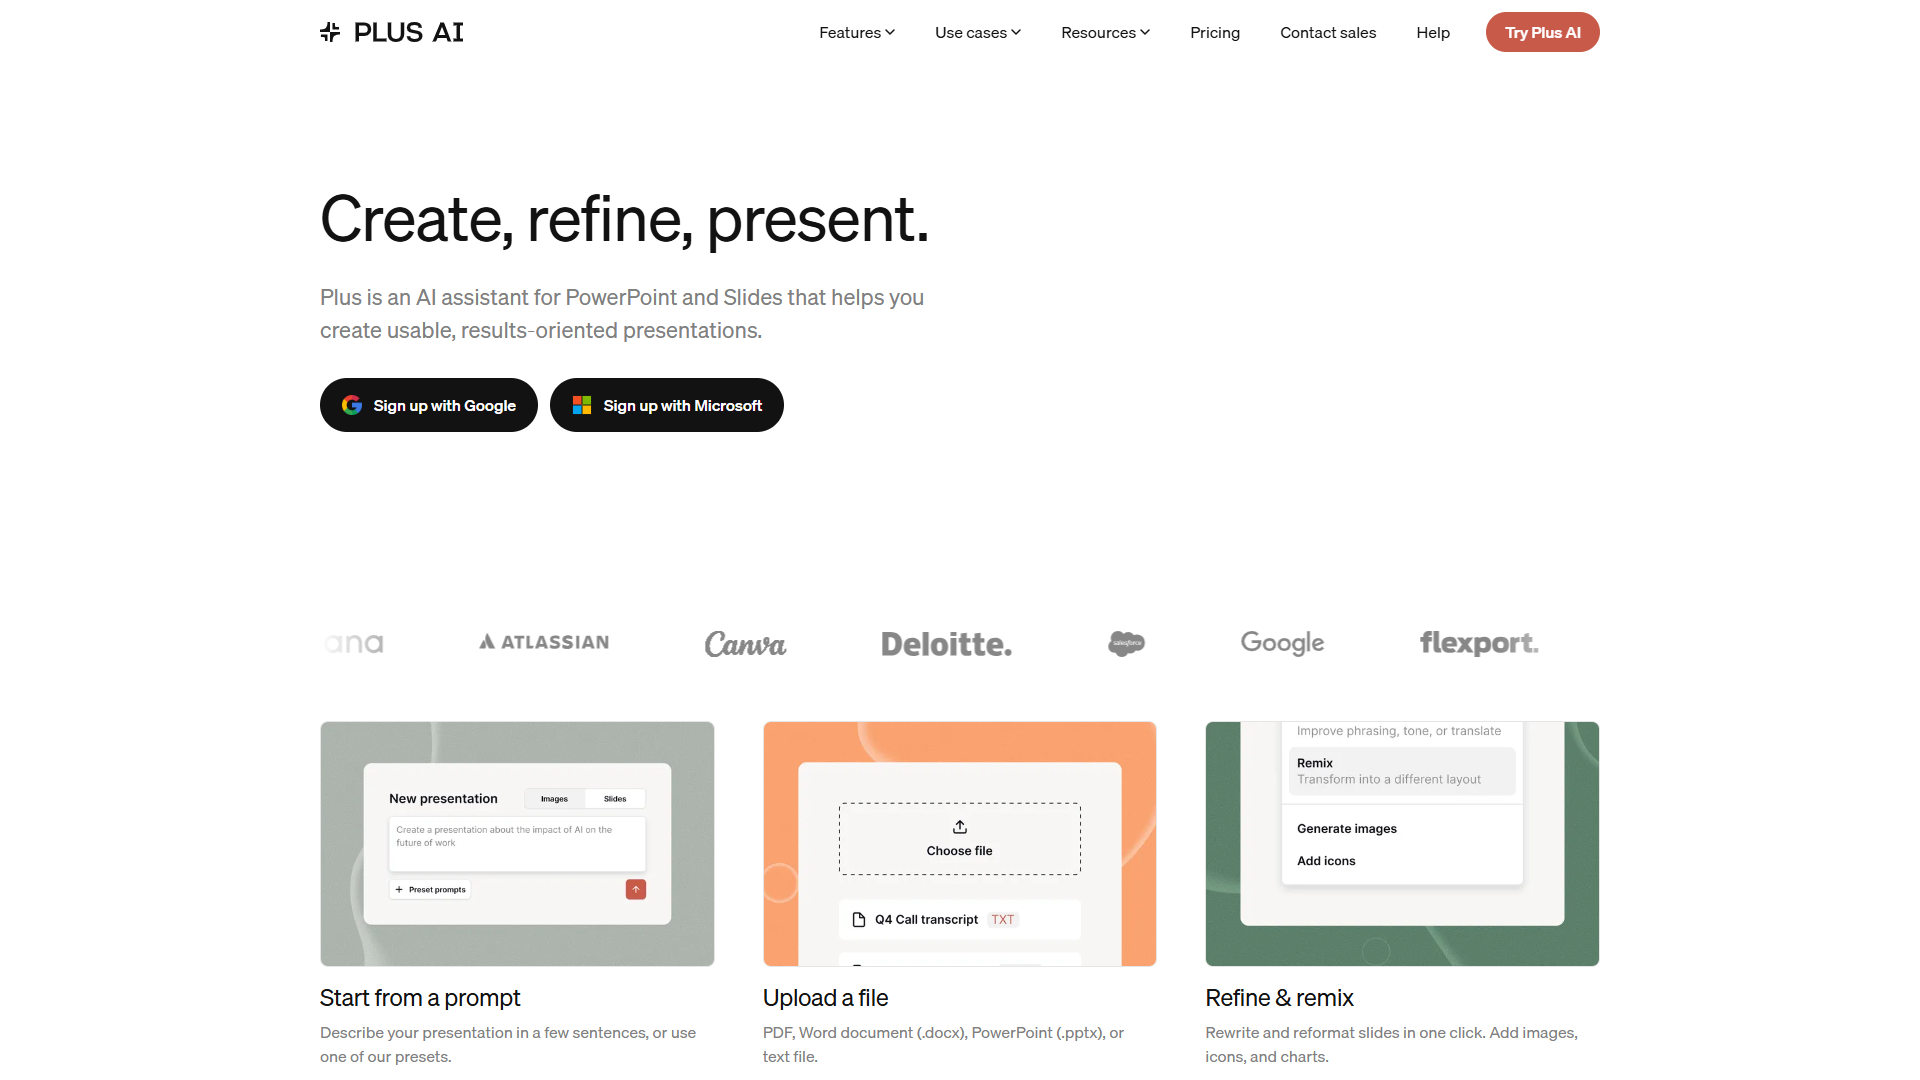Click the Preset prompts button
The height and width of the screenshot is (1080, 1920).
(x=430, y=889)
